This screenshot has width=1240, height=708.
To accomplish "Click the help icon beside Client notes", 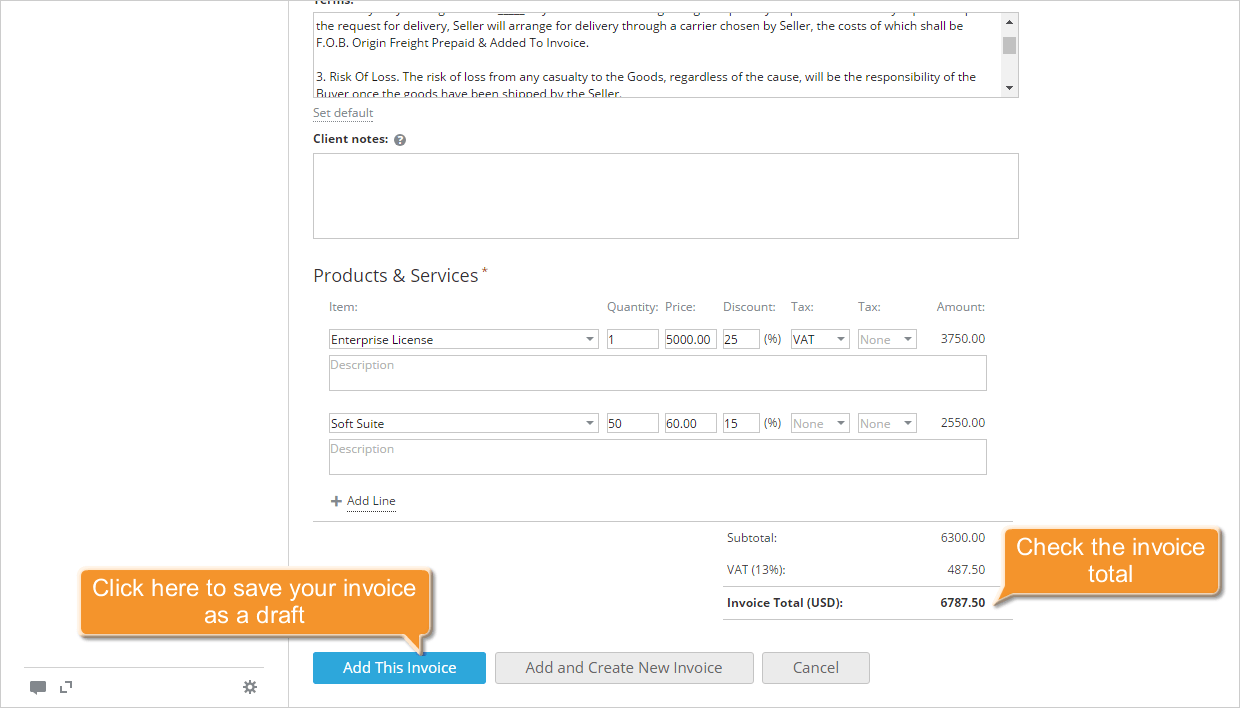I will pos(399,139).
